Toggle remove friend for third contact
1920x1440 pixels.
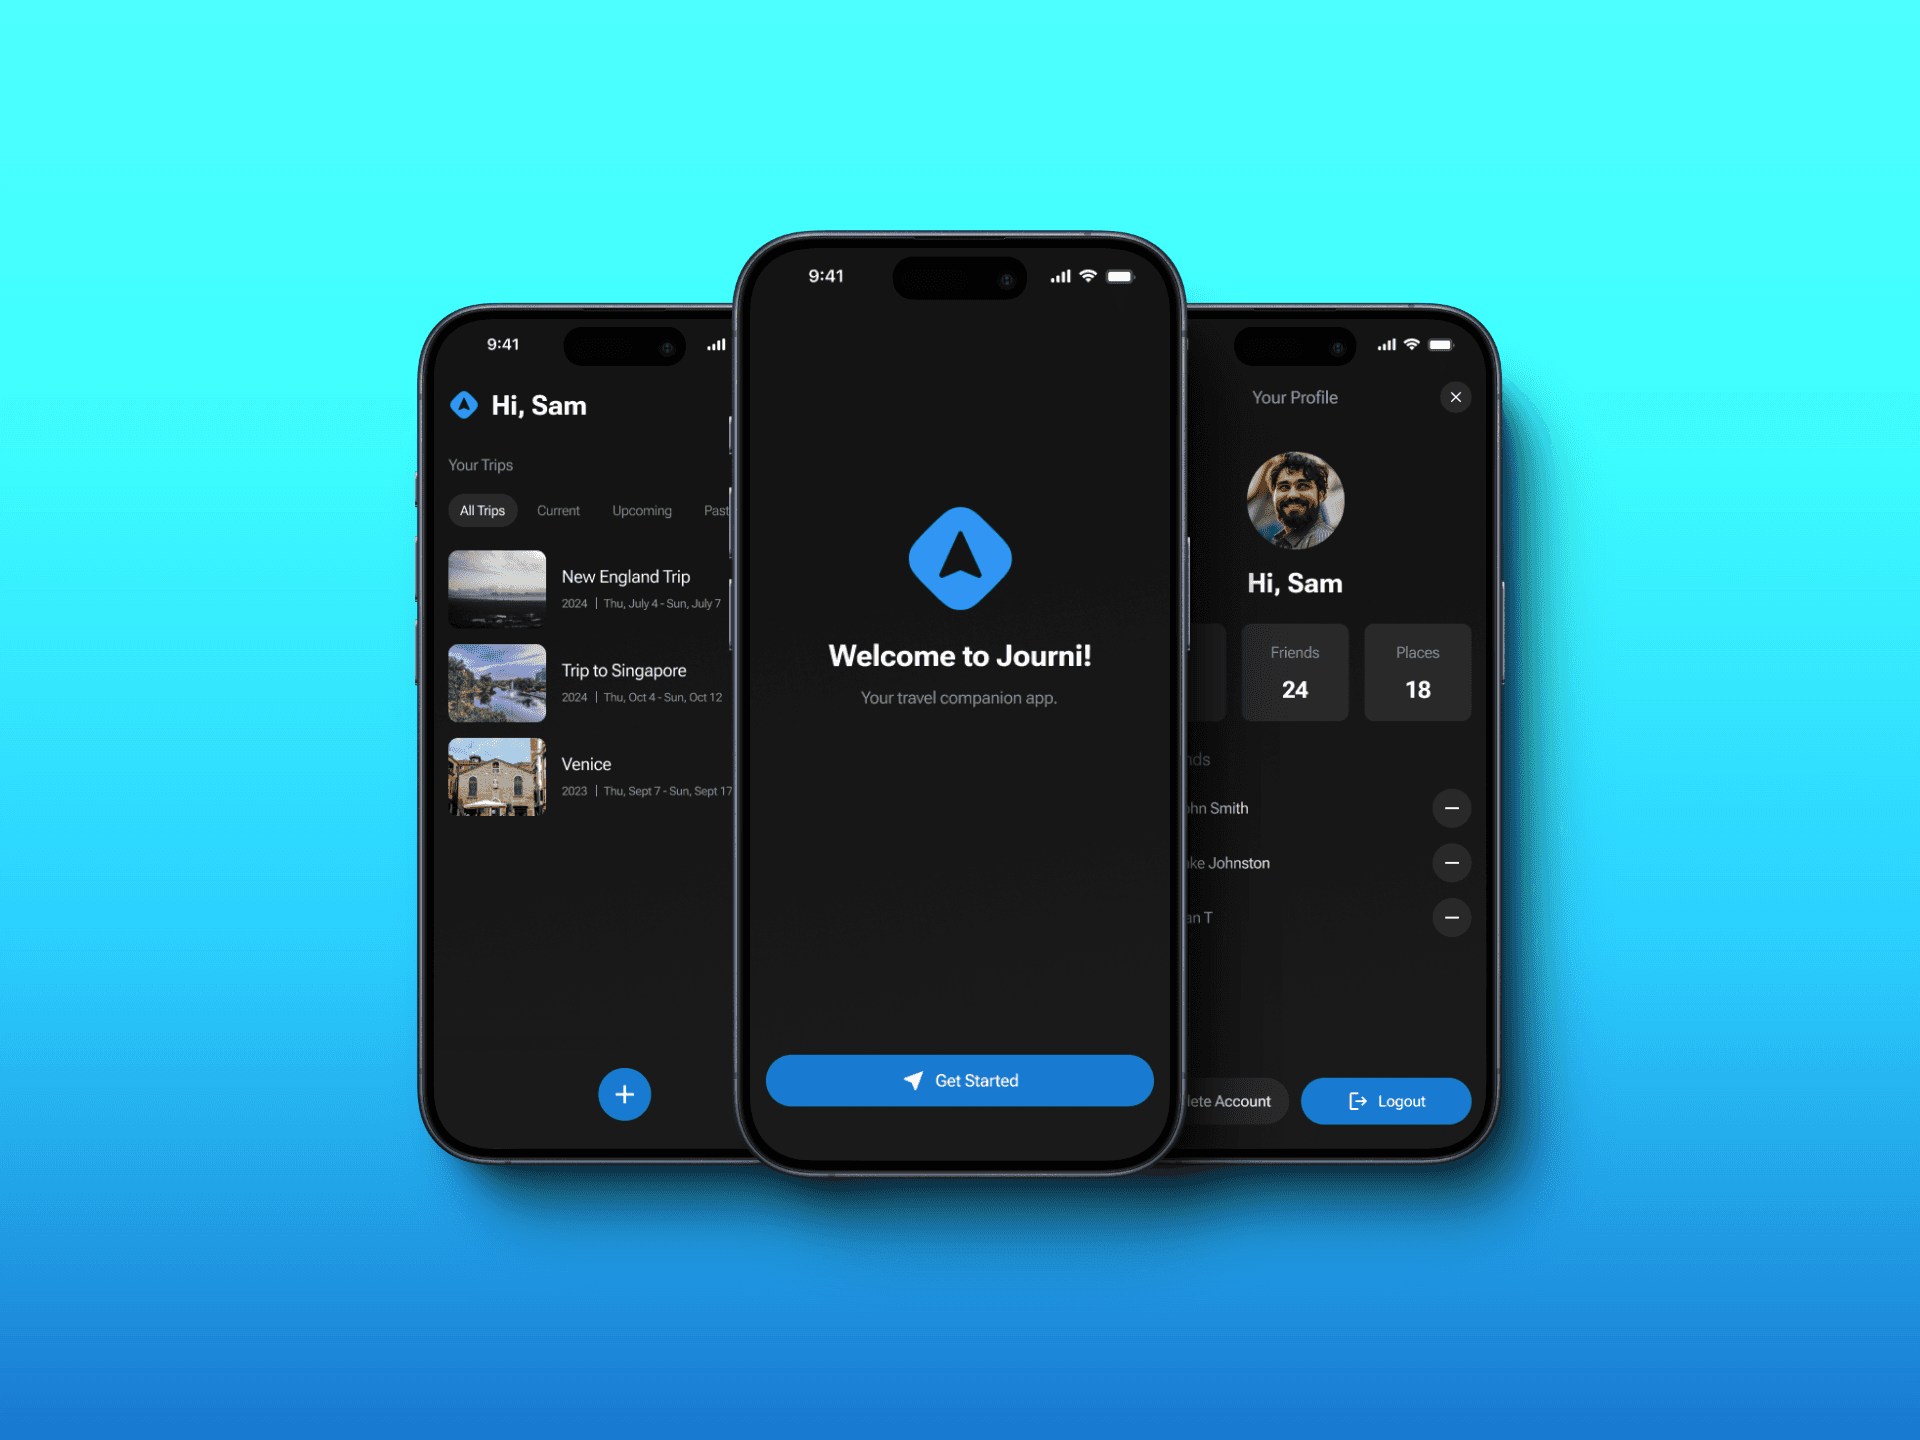[x=1451, y=917]
